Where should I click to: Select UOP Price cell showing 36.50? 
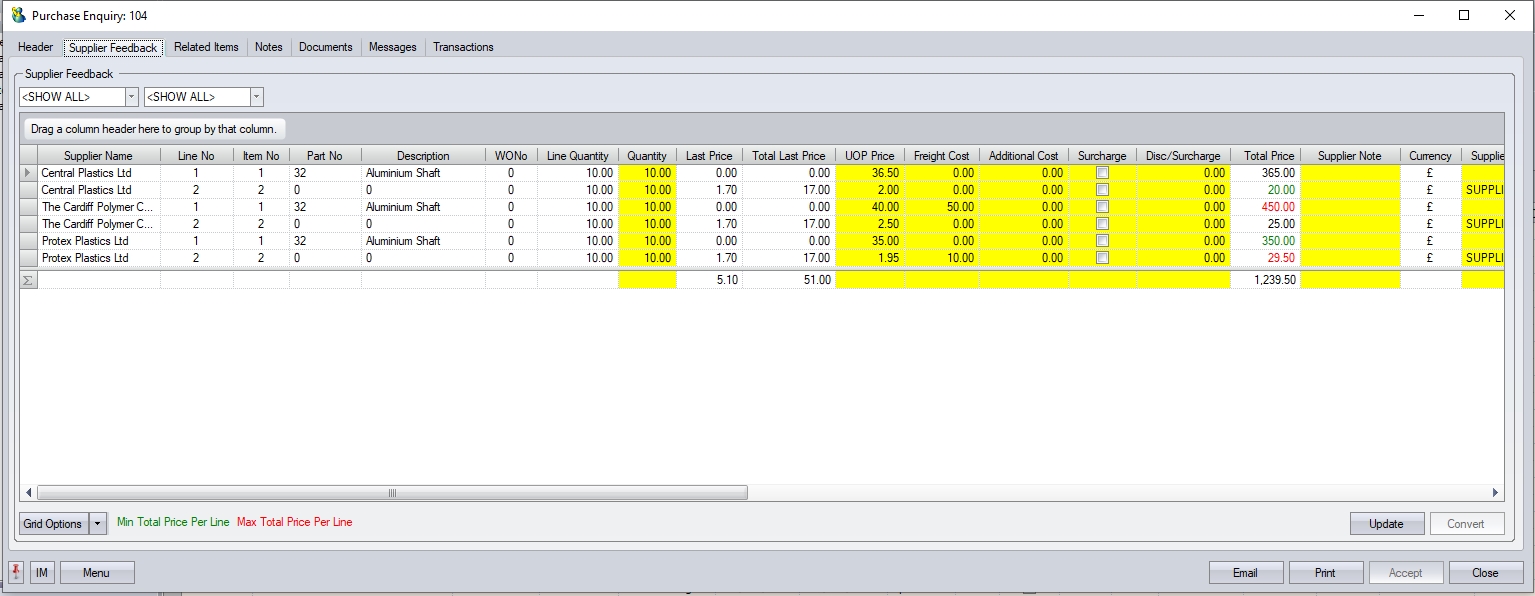[869, 173]
